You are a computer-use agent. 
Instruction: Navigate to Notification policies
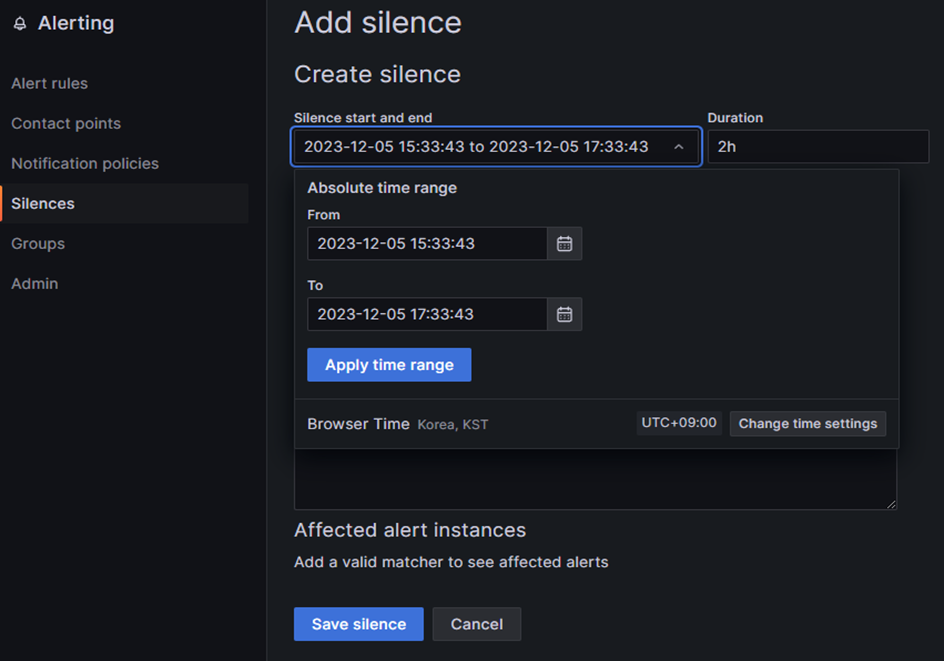(x=85, y=164)
